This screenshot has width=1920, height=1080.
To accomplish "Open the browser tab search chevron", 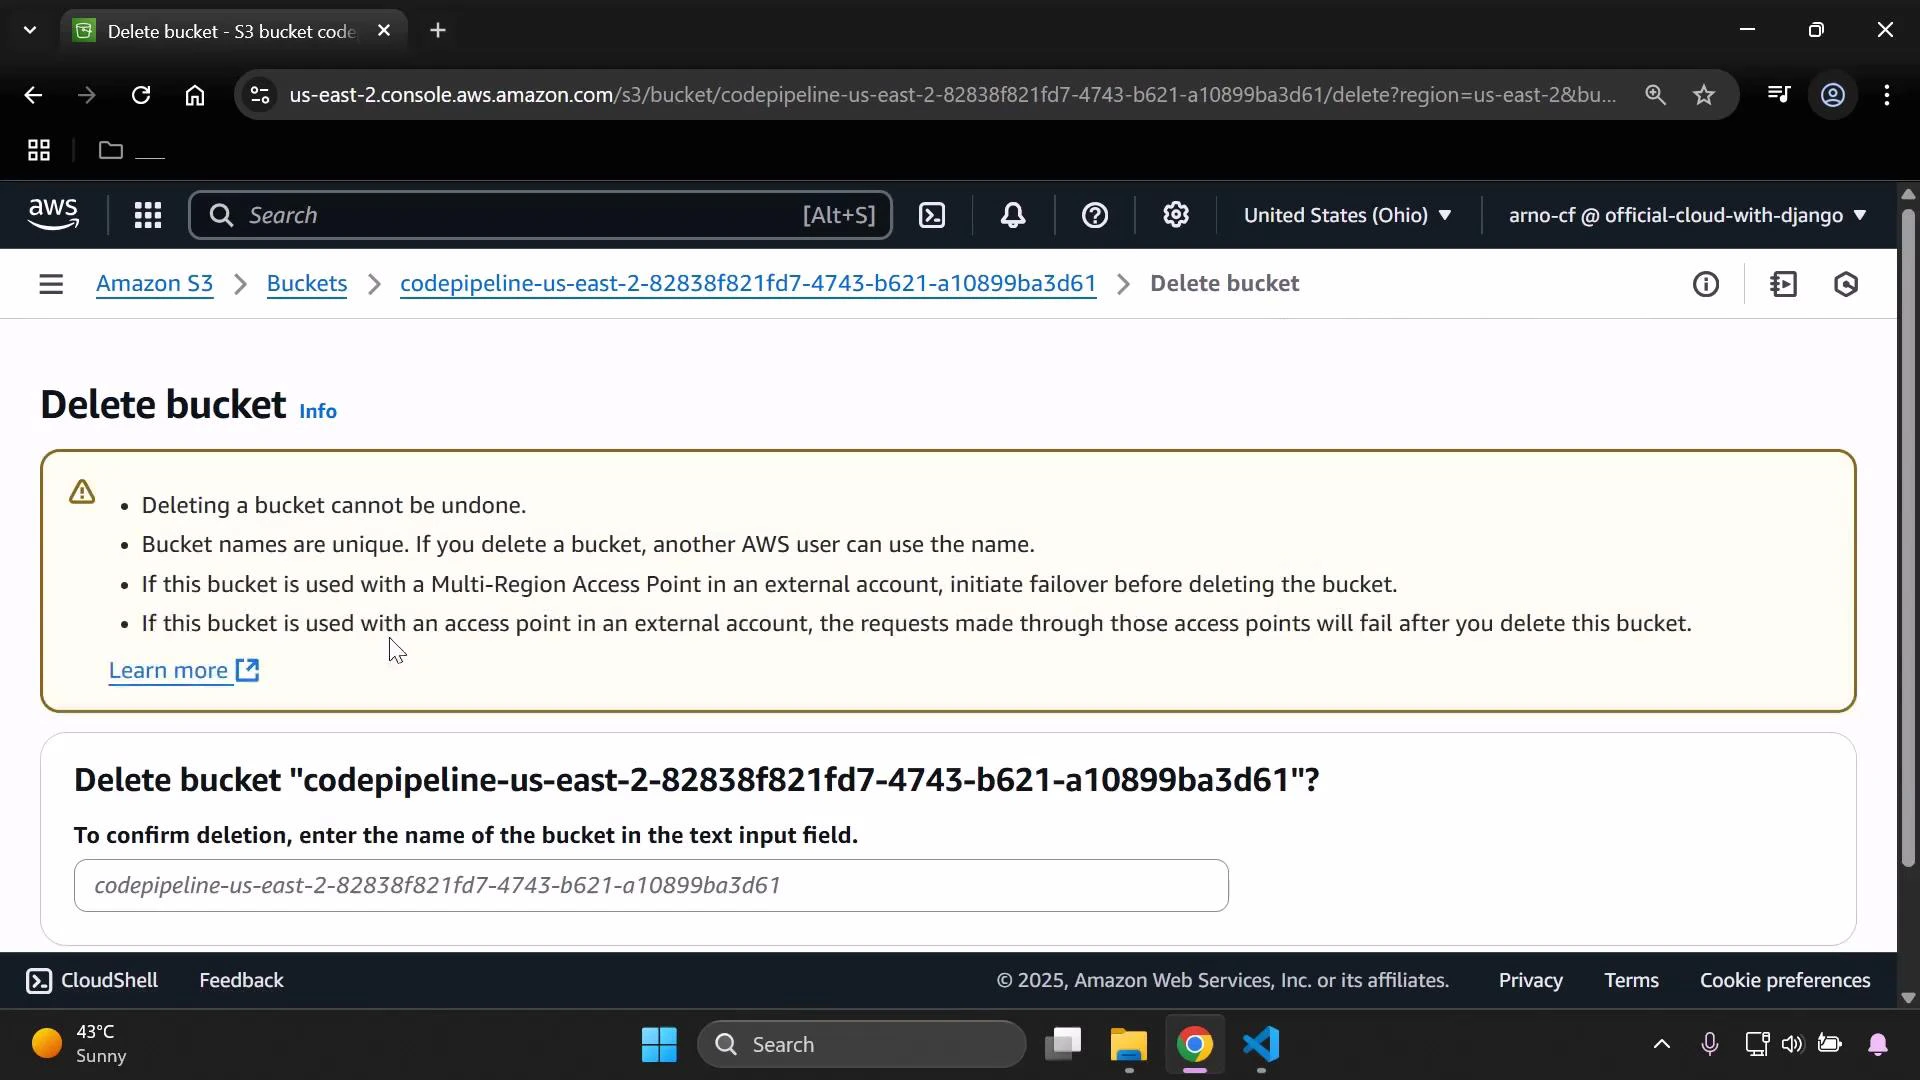I will (x=30, y=30).
